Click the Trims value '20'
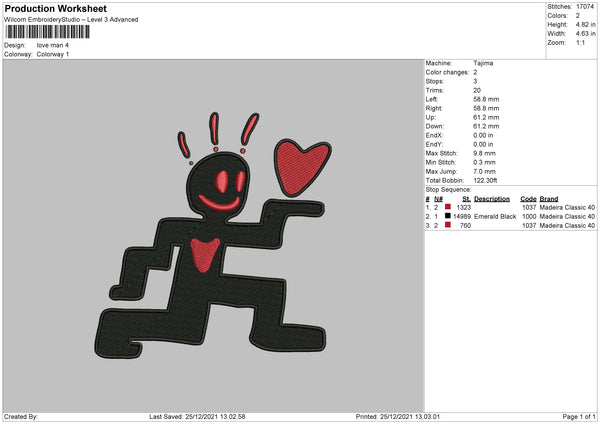Image resolution: width=600 pixels, height=424 pixels. (x=477, y=90)
